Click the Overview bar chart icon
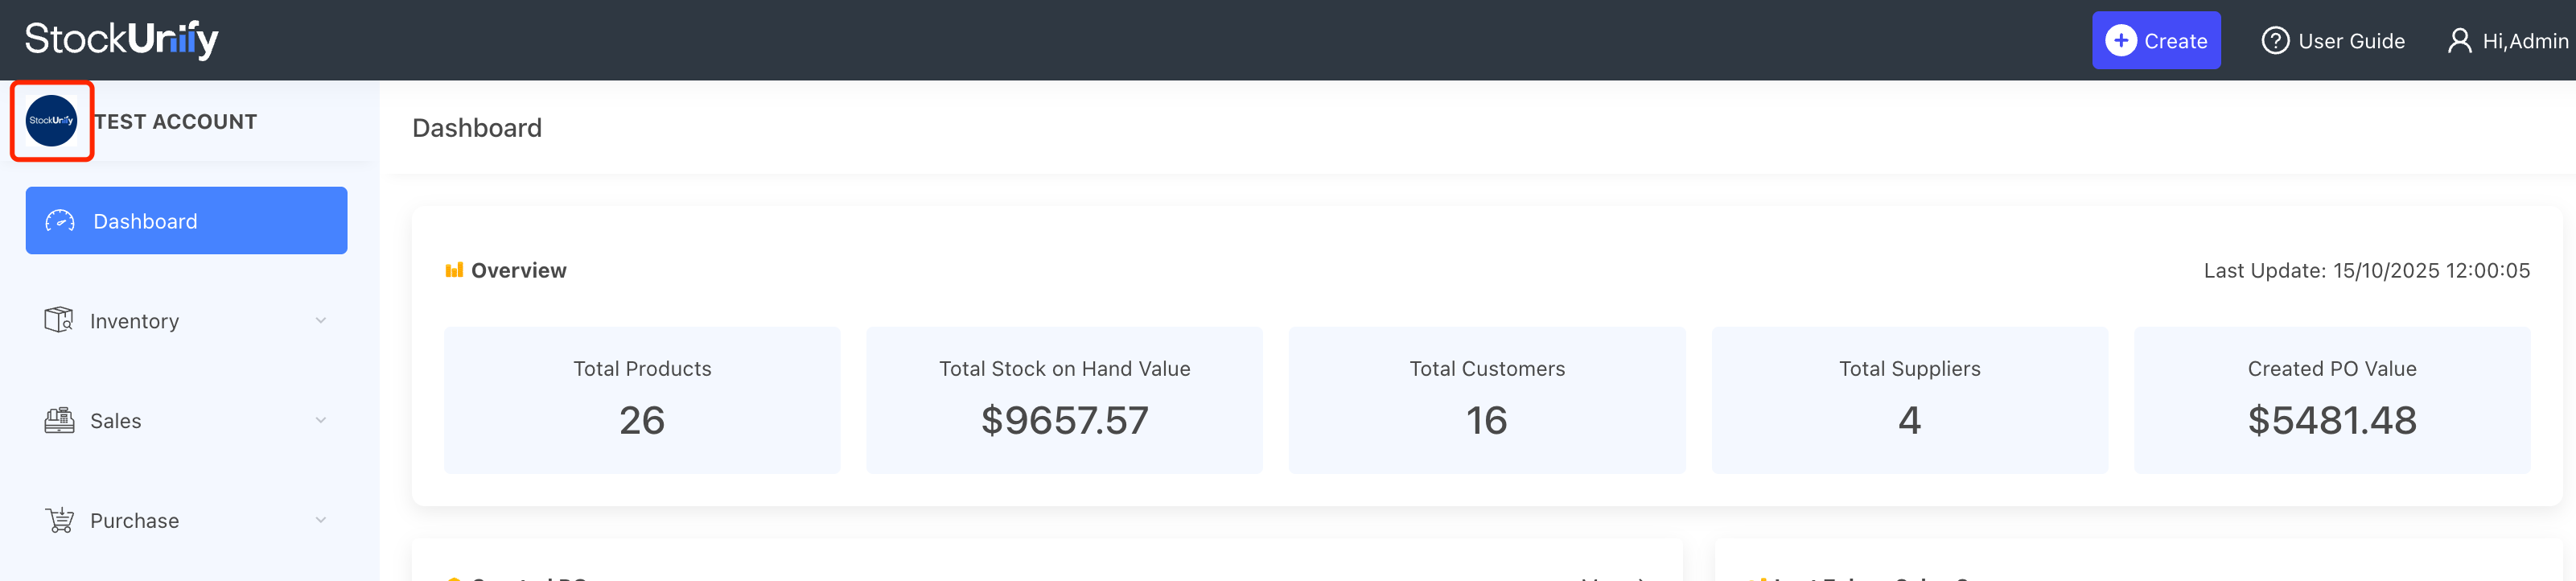Viewport: 2576px width, 581px height. coord(454,270)
